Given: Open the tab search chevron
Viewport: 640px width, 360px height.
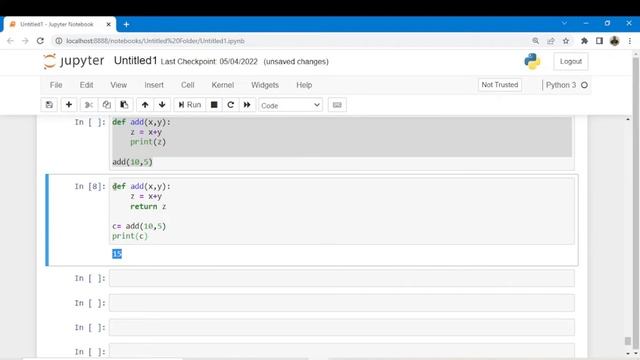Looking at the screenshot, I should (564, 23).
